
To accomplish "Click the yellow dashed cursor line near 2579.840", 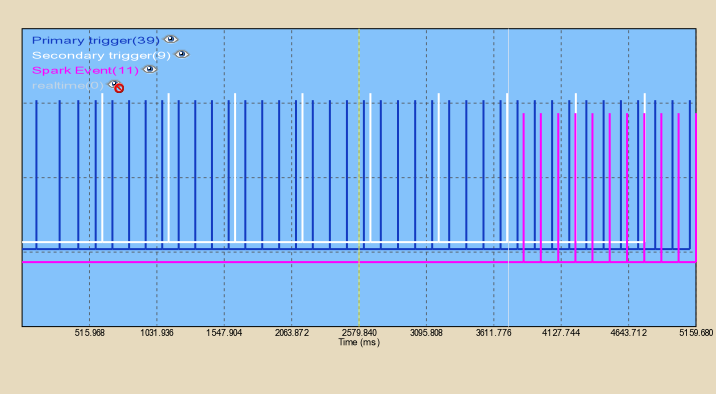I will [359, 177].
